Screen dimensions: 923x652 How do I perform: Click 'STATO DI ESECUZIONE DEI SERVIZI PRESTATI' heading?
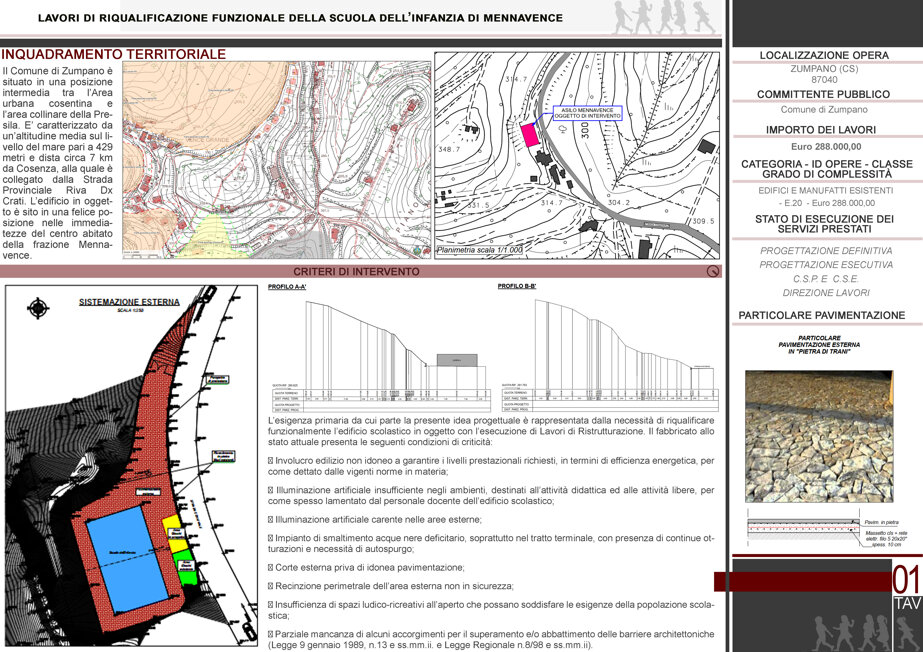coord(824,224)
